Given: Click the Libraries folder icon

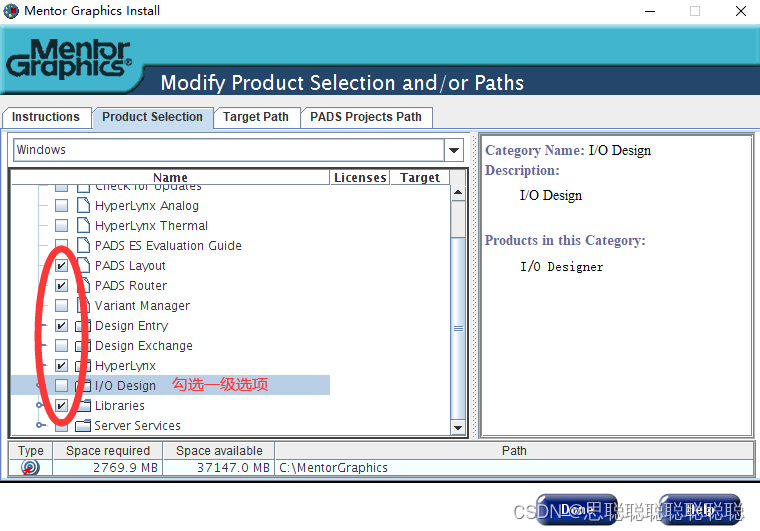Looking at the screenshot, I should pos(83,405).
